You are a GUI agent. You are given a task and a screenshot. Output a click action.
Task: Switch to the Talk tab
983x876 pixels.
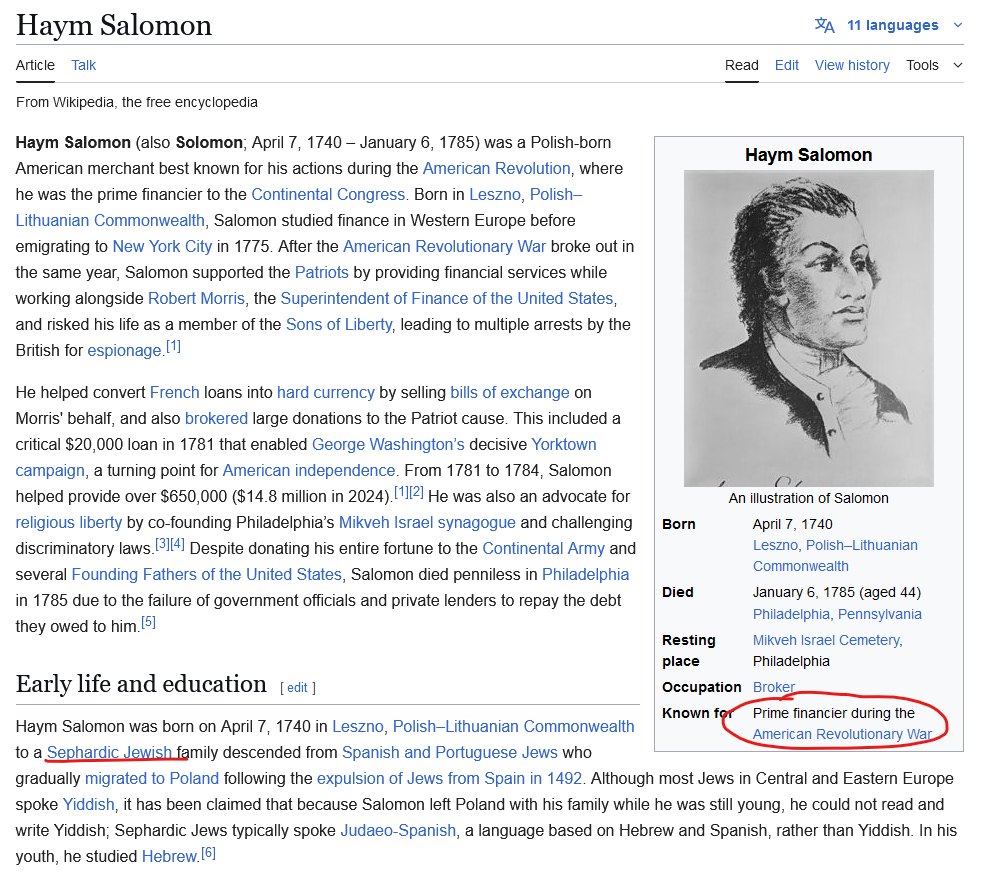click(83, 65)
